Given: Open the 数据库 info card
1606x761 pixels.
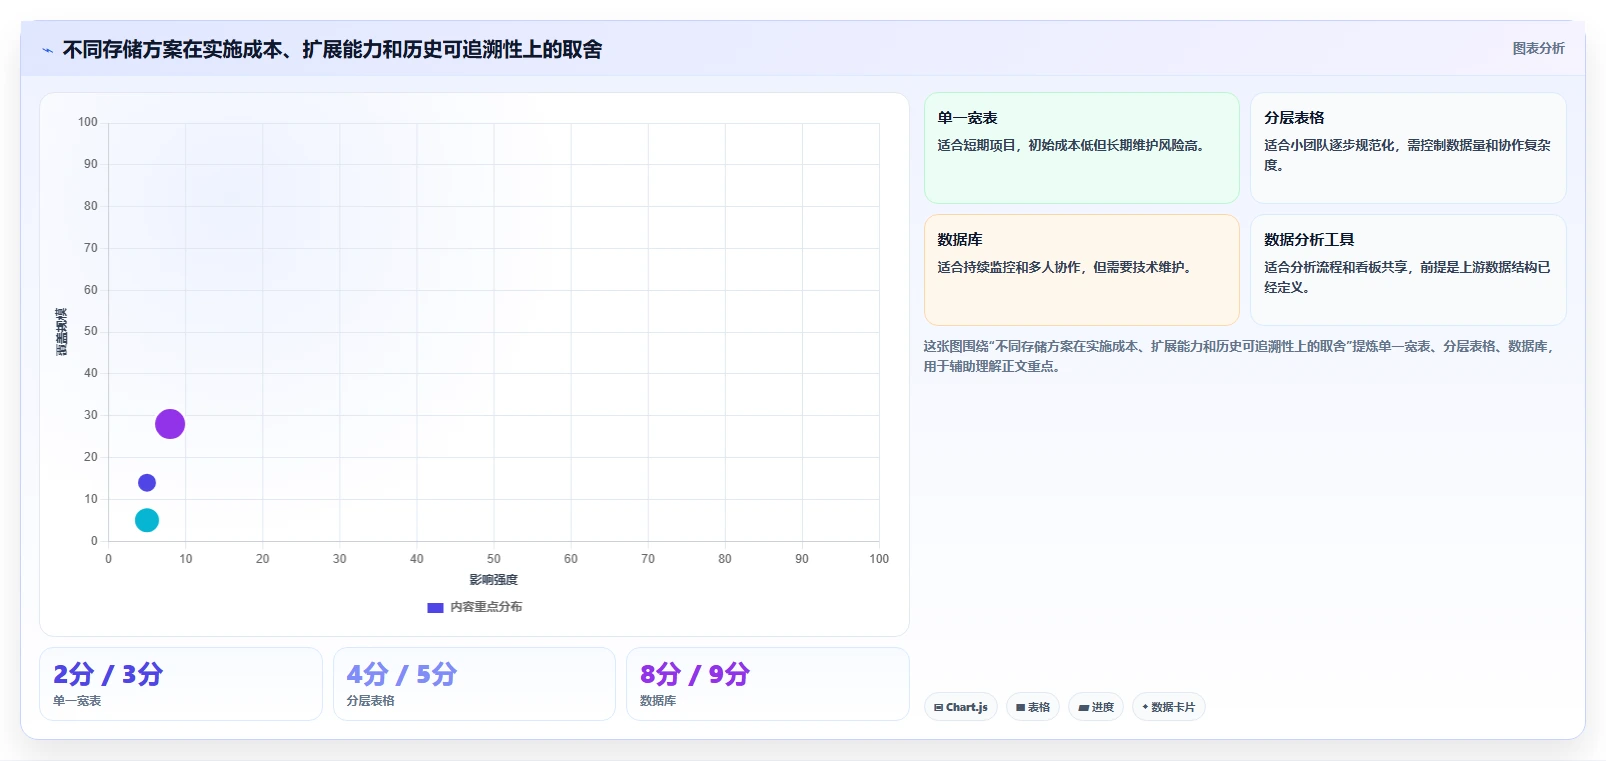Looking at the screenshot, I should 1081,270.
